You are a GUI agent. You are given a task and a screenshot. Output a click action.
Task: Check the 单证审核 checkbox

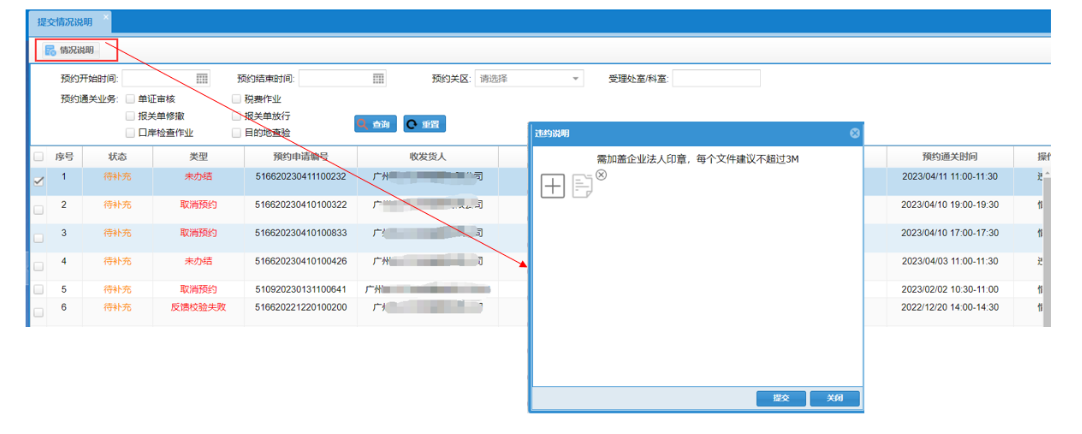(x=130, y=99)
